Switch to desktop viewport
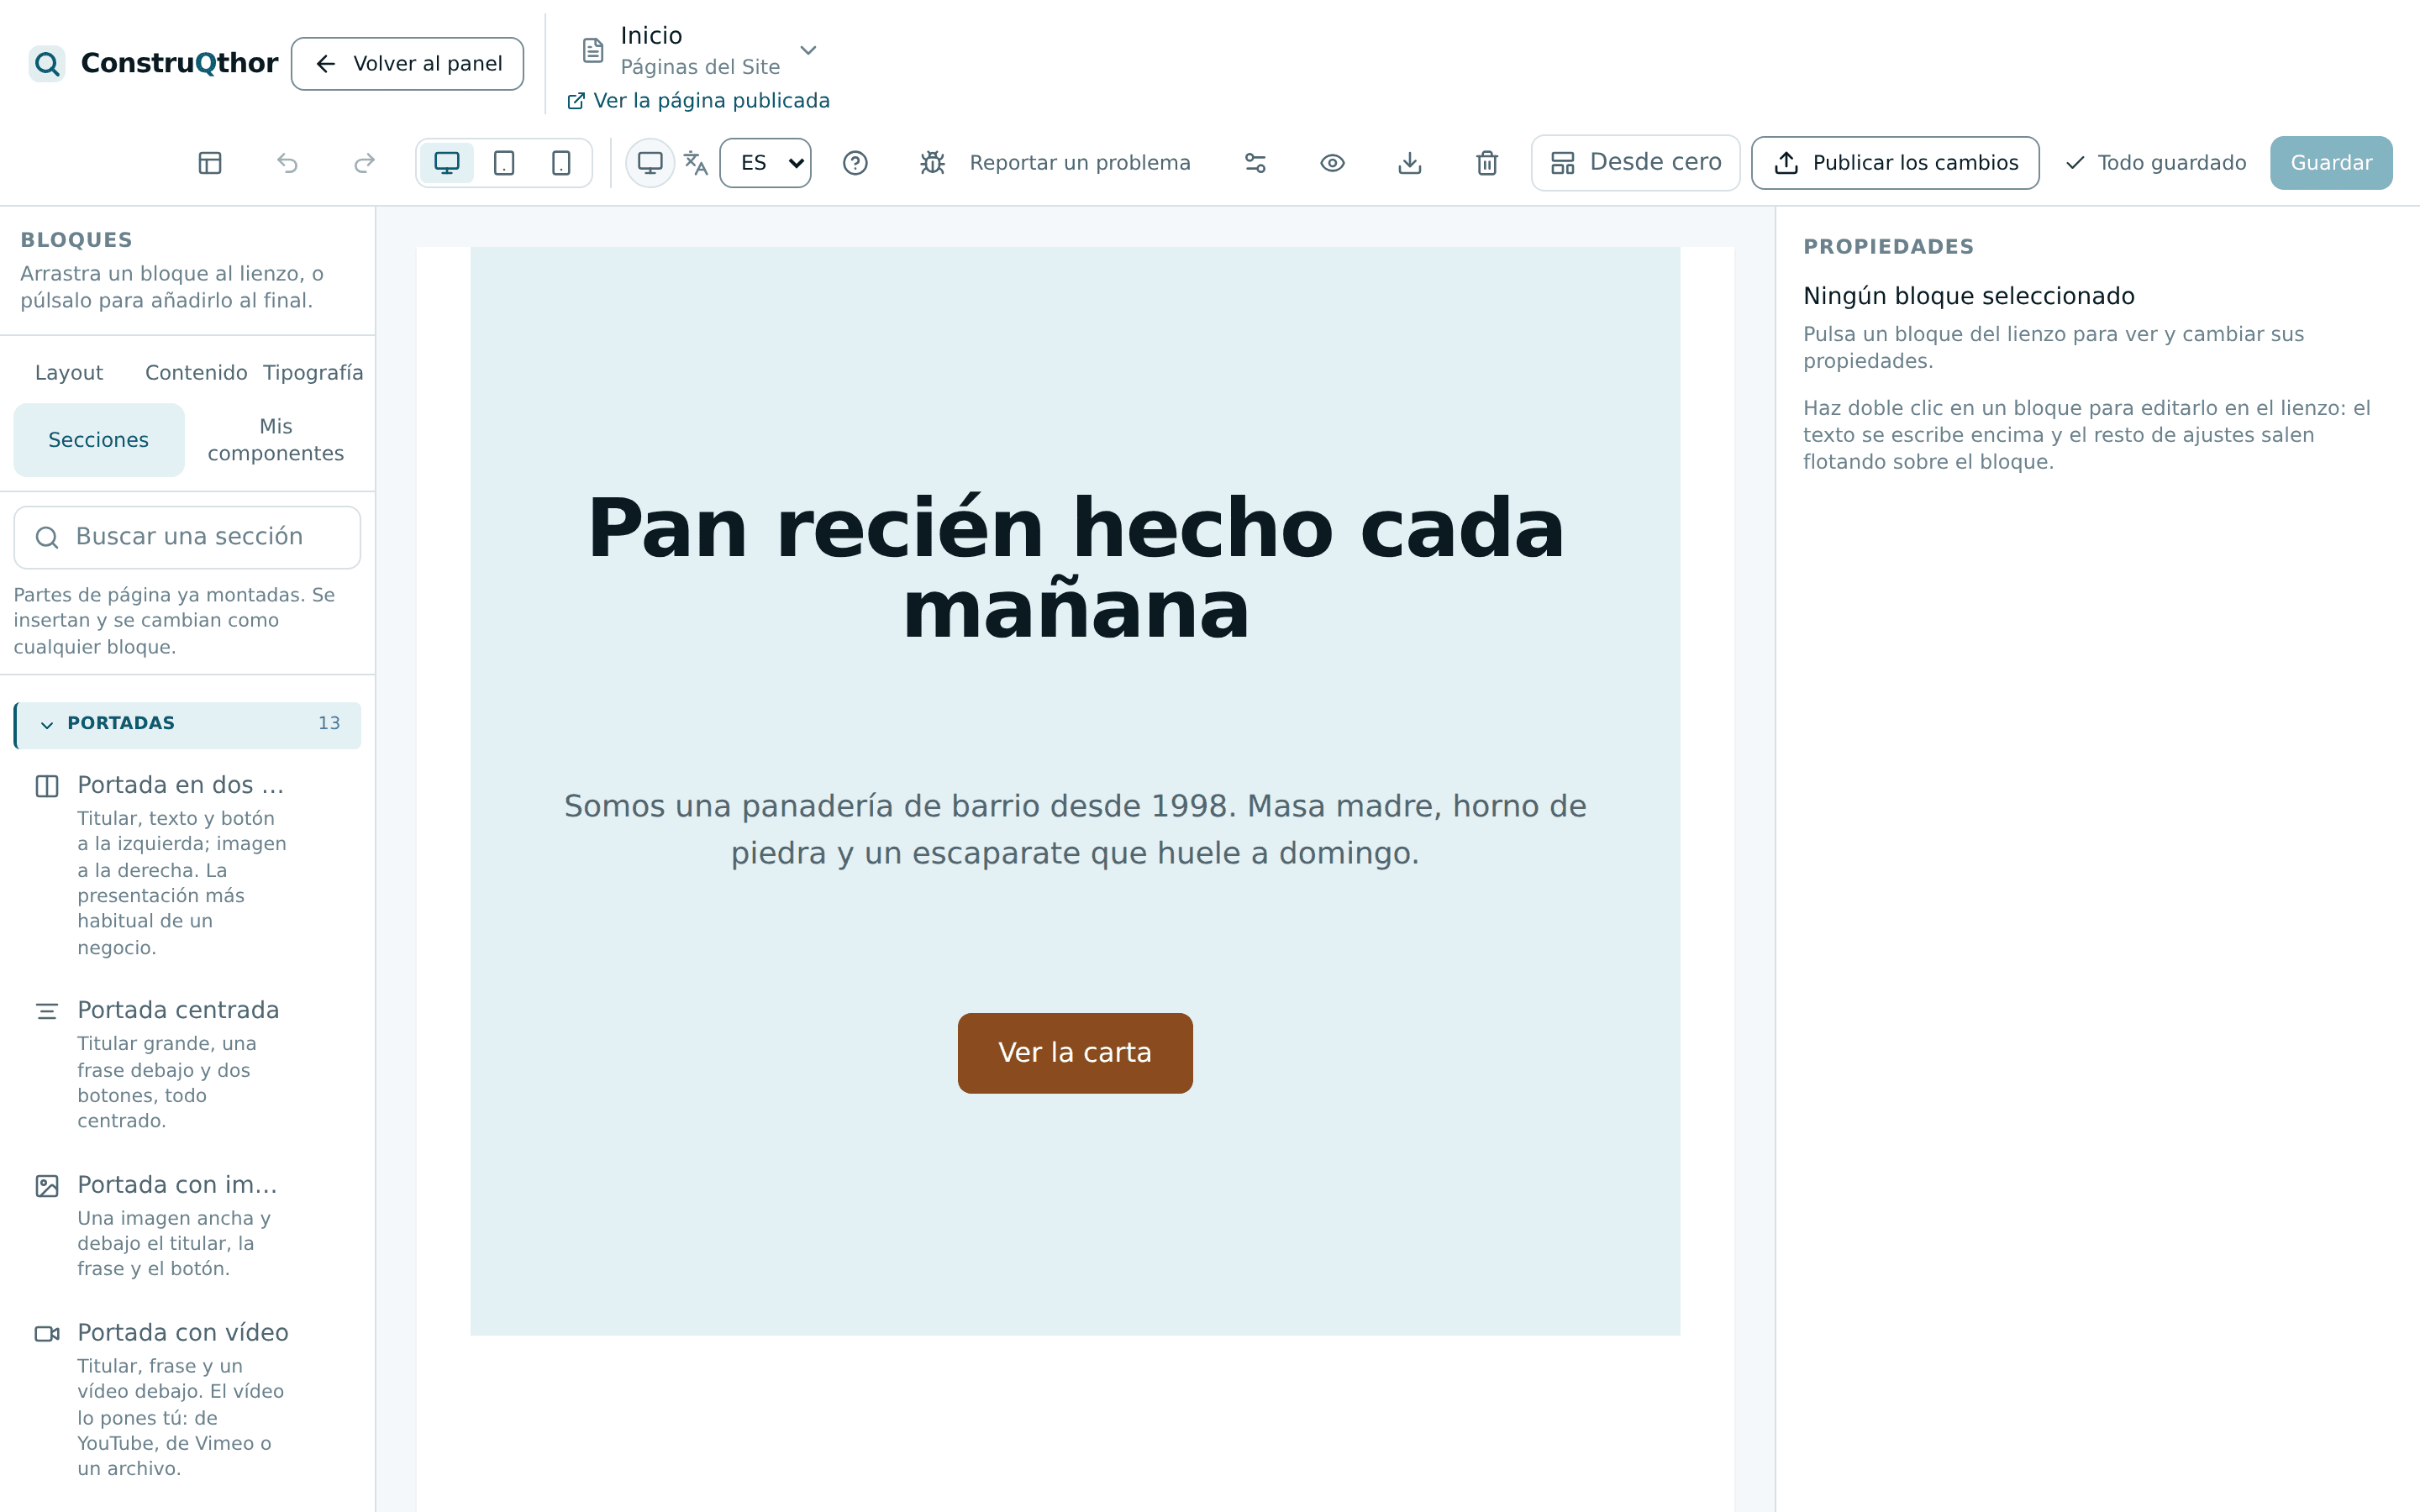This screenshot has width=2420, height=1512. [x=447, y=163]
